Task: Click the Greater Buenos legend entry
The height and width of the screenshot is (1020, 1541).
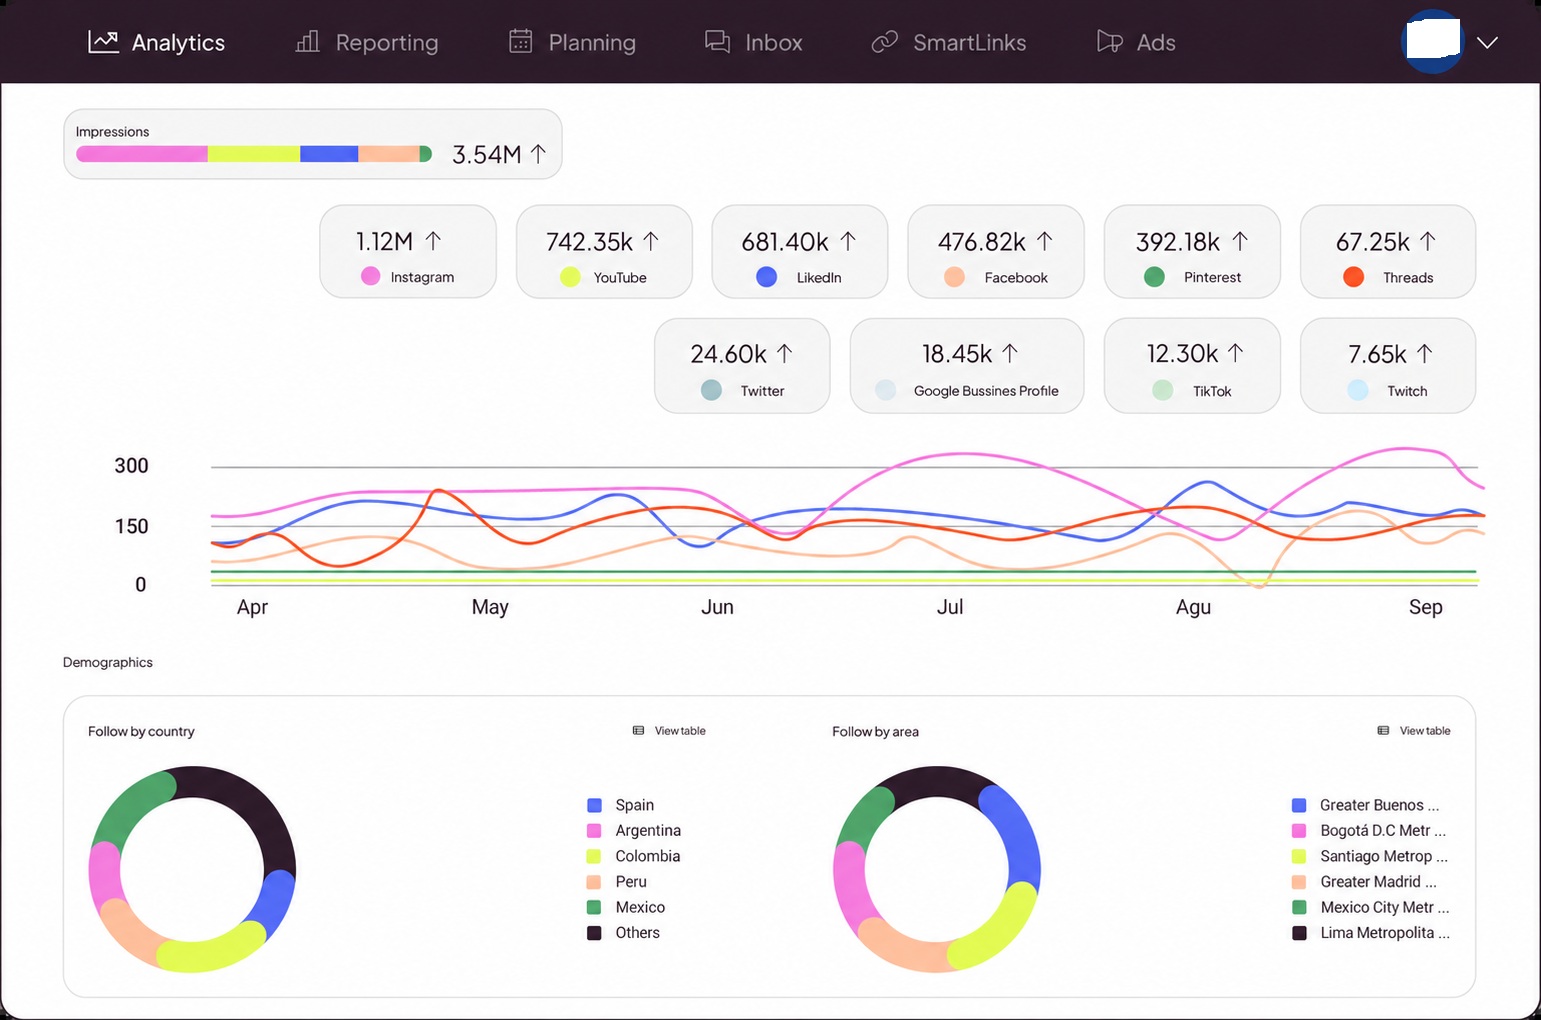Action: coord(1366,805)
